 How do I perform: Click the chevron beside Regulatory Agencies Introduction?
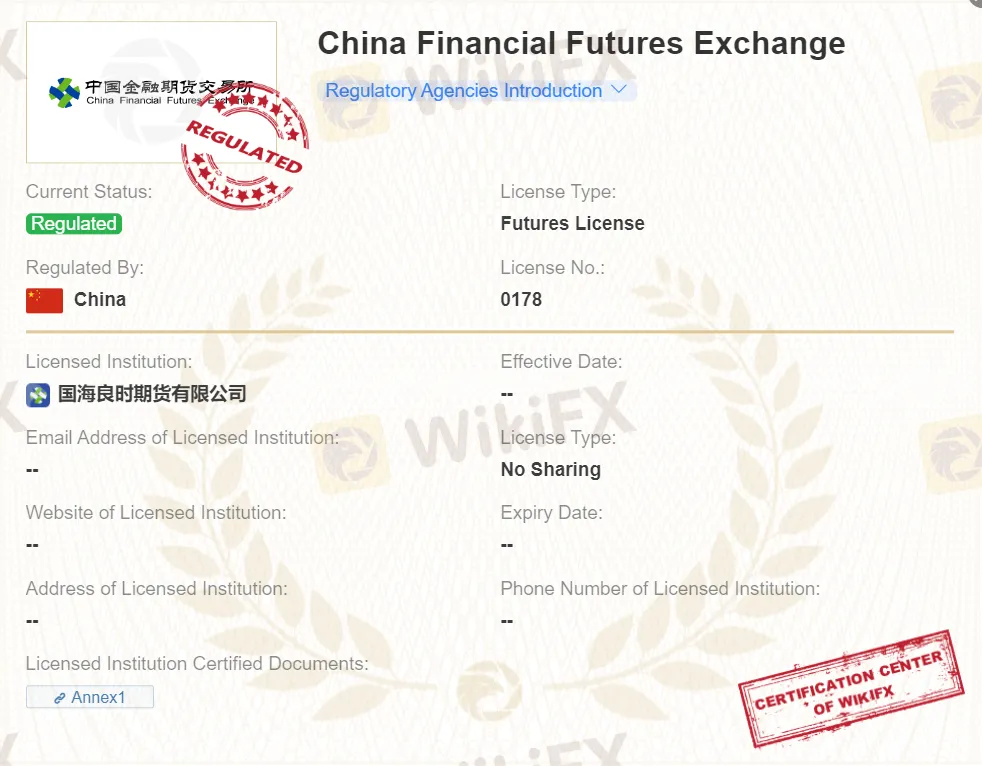click(x=618, y=90)
